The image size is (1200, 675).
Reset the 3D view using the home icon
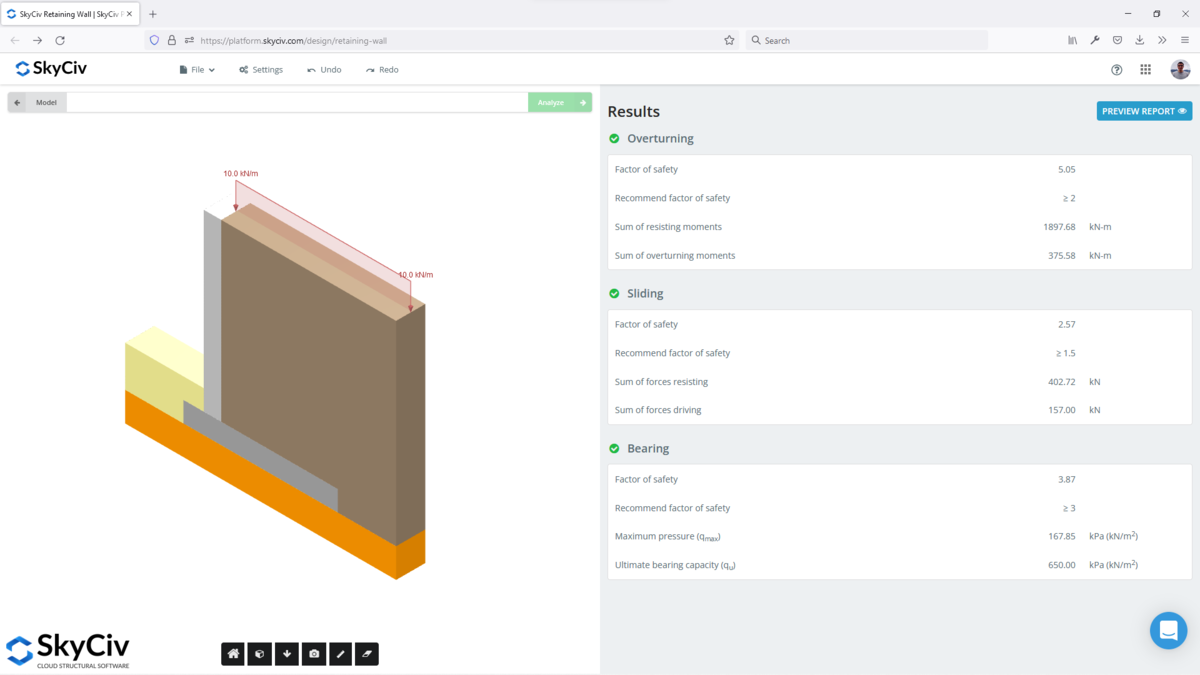(x=233, y=653)
